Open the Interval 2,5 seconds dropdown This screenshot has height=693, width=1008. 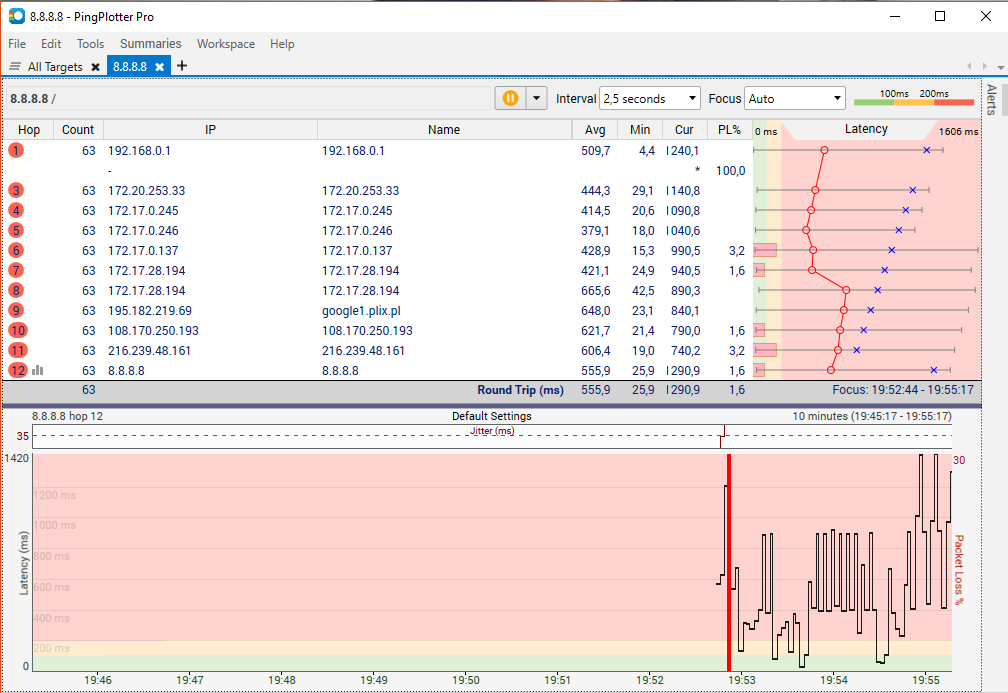(x=649, y=98)
